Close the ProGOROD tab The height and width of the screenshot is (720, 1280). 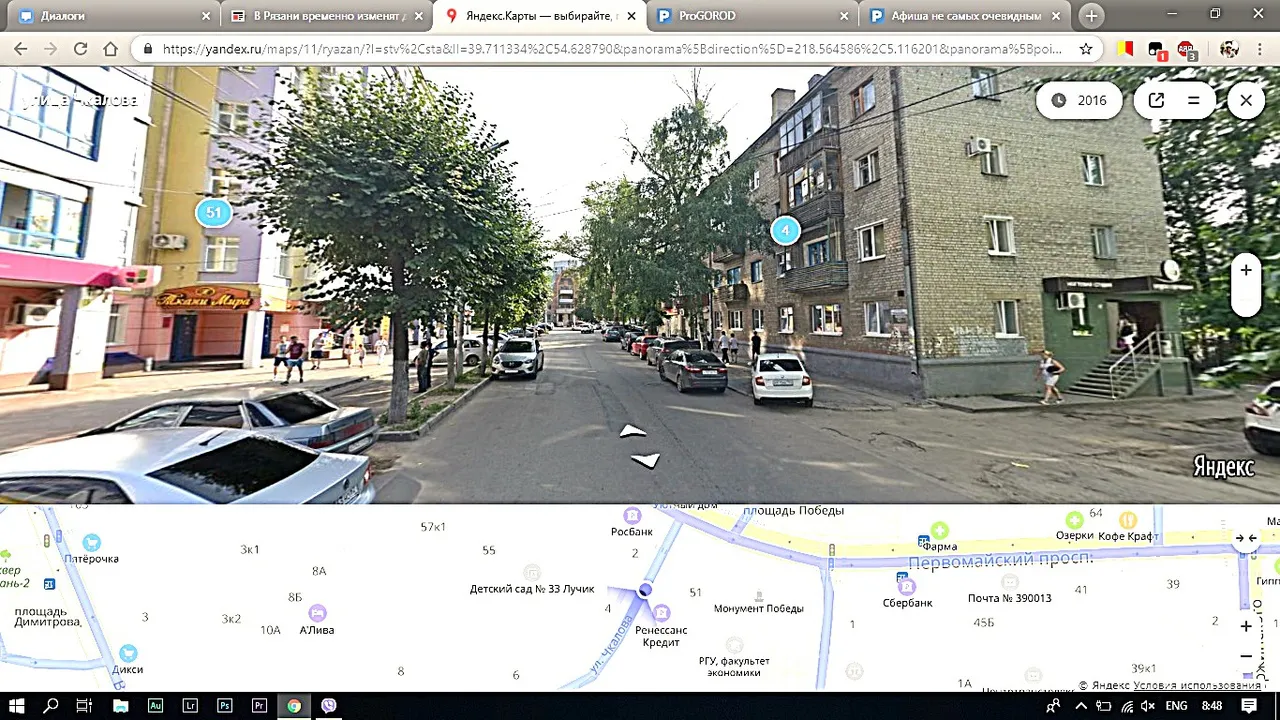click(844, 16)
